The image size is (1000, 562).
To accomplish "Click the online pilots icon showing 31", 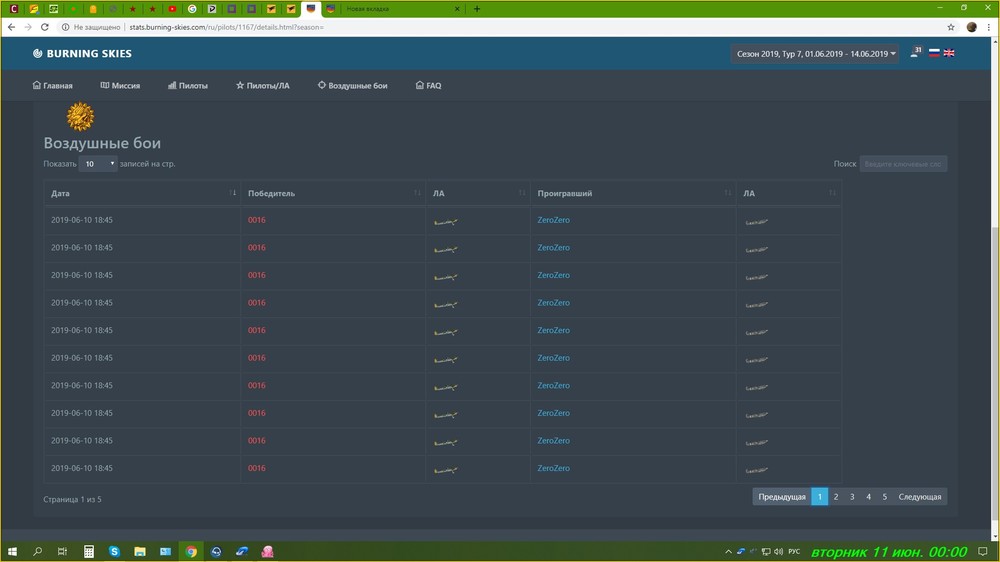I will [916, 52].
